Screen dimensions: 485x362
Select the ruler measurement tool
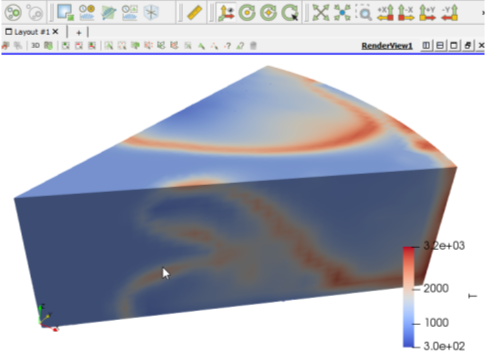[194, 13]
